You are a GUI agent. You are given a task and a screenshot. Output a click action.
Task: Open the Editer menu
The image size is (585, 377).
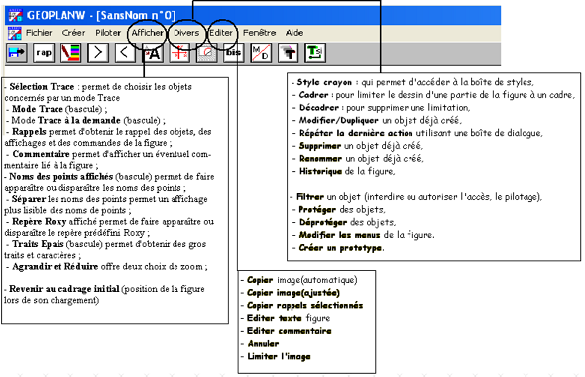click(221, 33)
